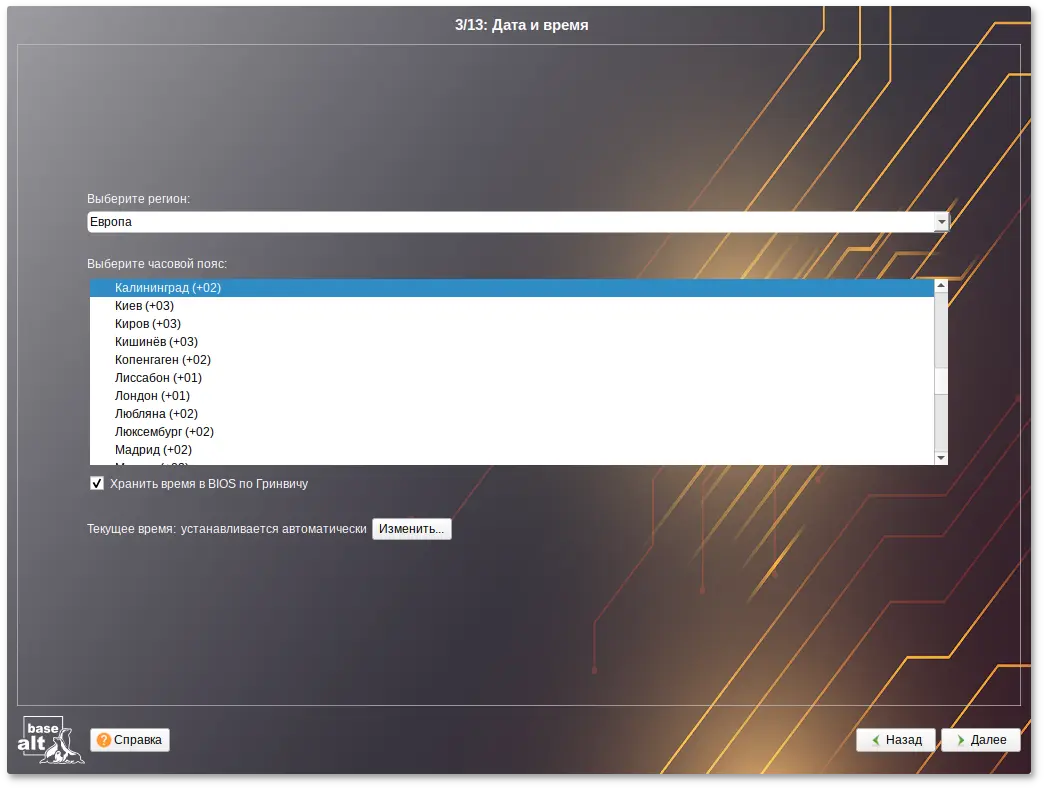
Task: Select Киев (+03) time zone
Action: click(x=144, y=306)
